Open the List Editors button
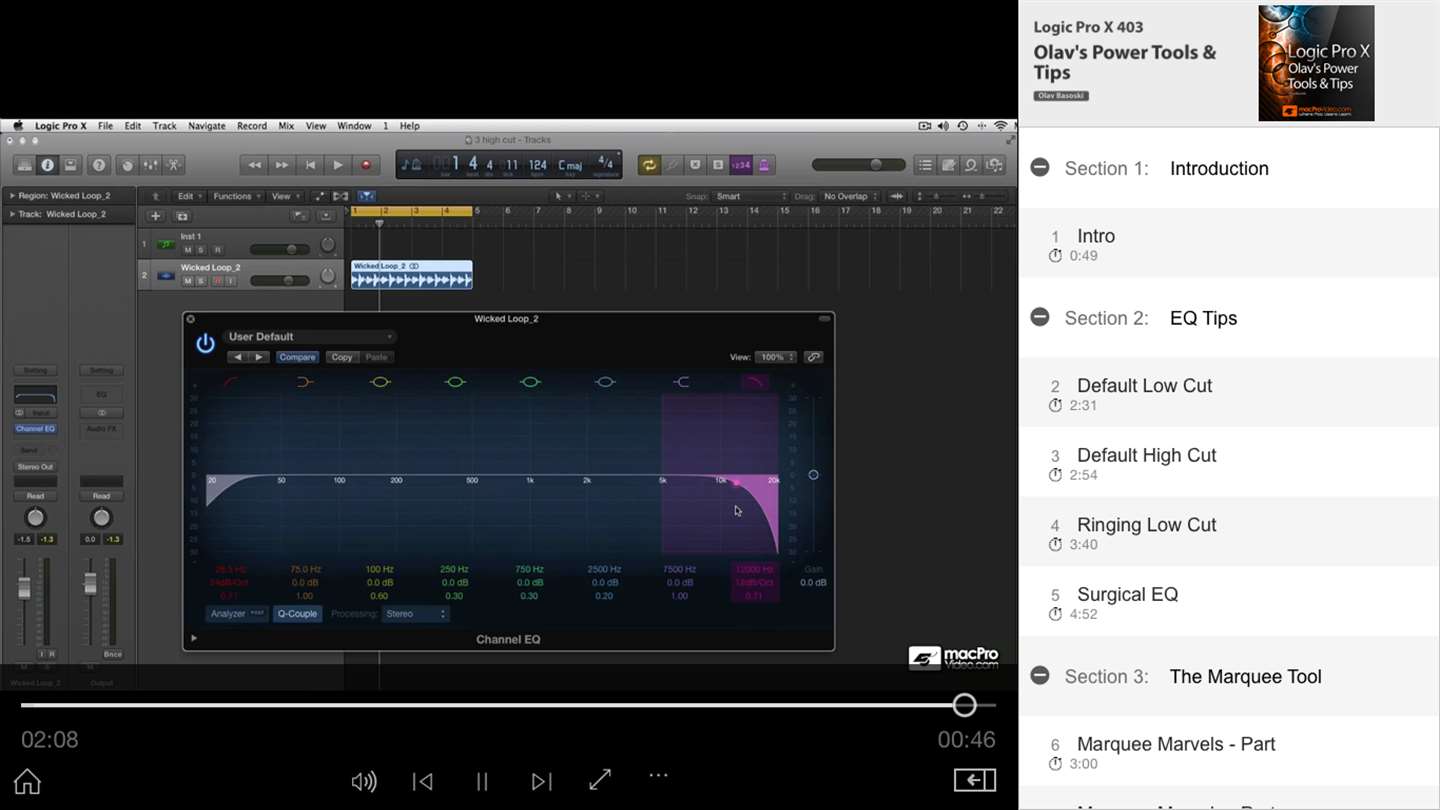This screenshot has width=1440, height=810. (925, 165)
